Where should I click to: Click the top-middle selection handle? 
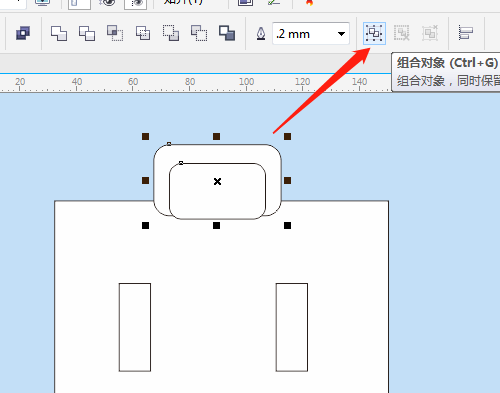[216, 136]
